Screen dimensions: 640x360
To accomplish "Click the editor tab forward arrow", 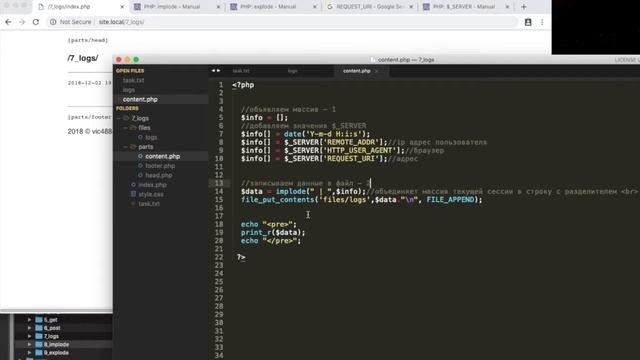I will (x=218, y=71).
